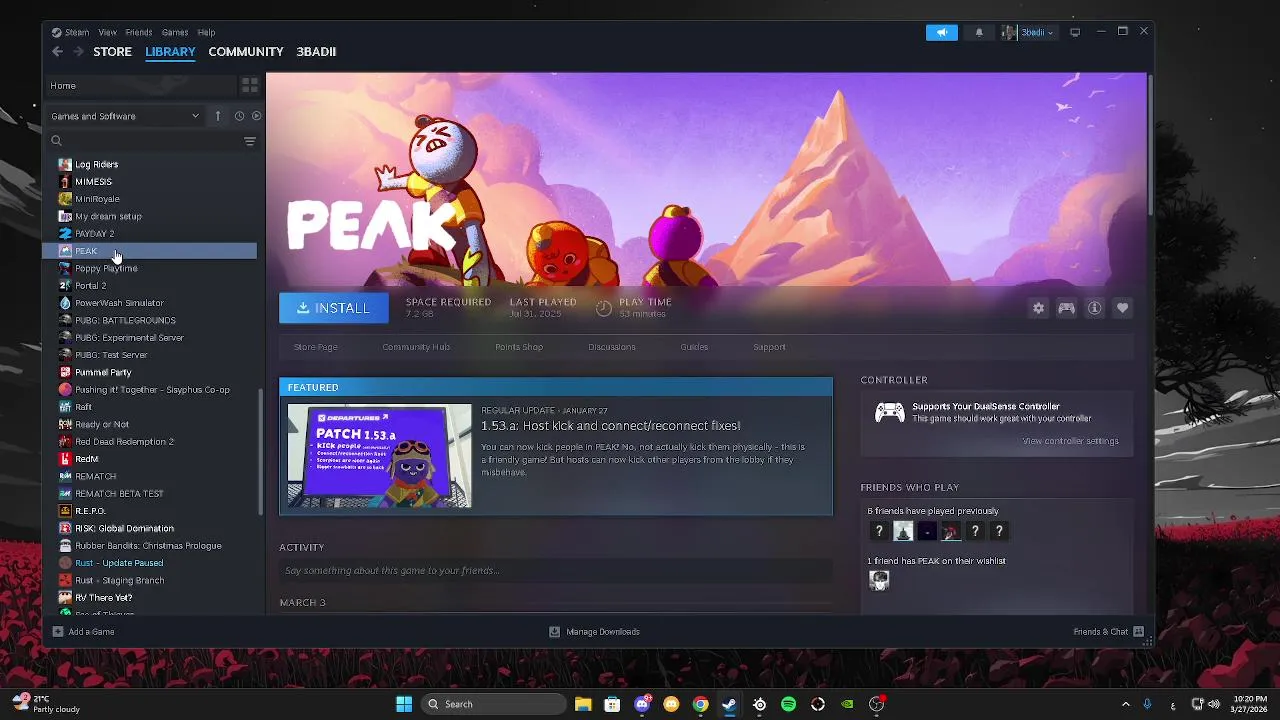Image resolution: width=1280 pixels, height=720 pixels.
Task: Open advanced library filter options icon
Action: [x=250, y=141]
